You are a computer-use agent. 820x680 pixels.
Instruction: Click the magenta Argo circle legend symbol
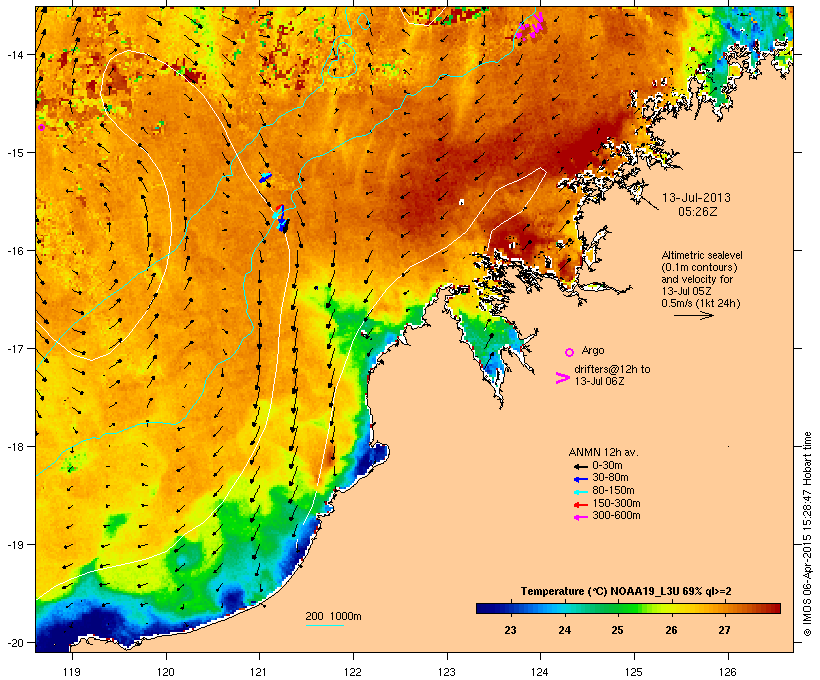[x=570, y=352]
